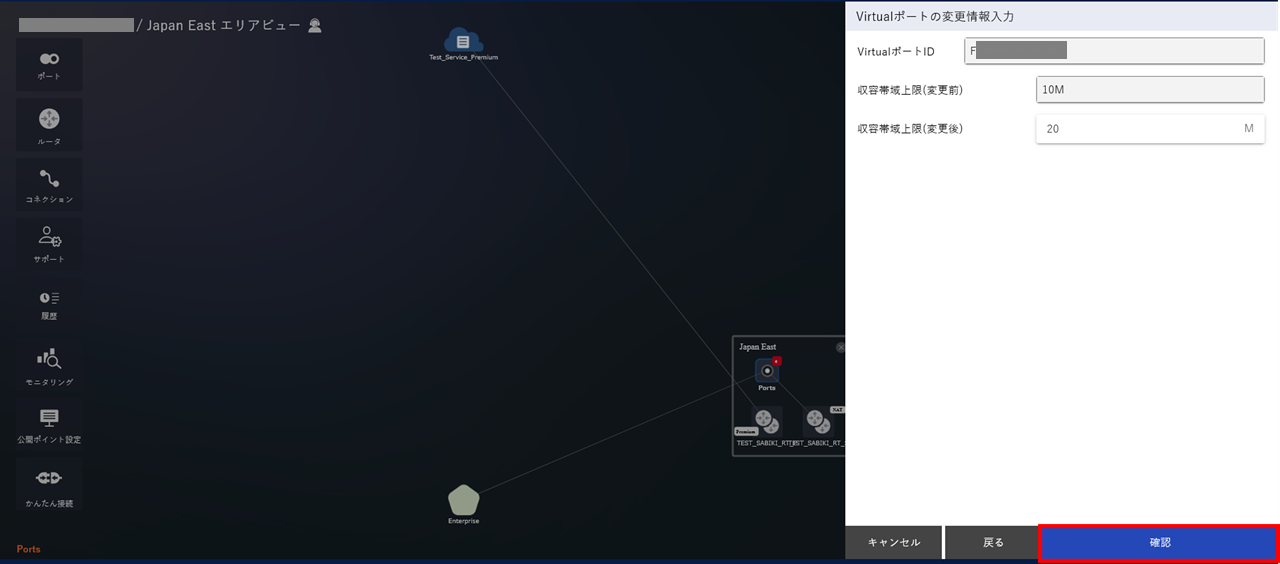
Task: Click the 戻る (Back) button
Action: pyautogui.click(x=993, y=542)
